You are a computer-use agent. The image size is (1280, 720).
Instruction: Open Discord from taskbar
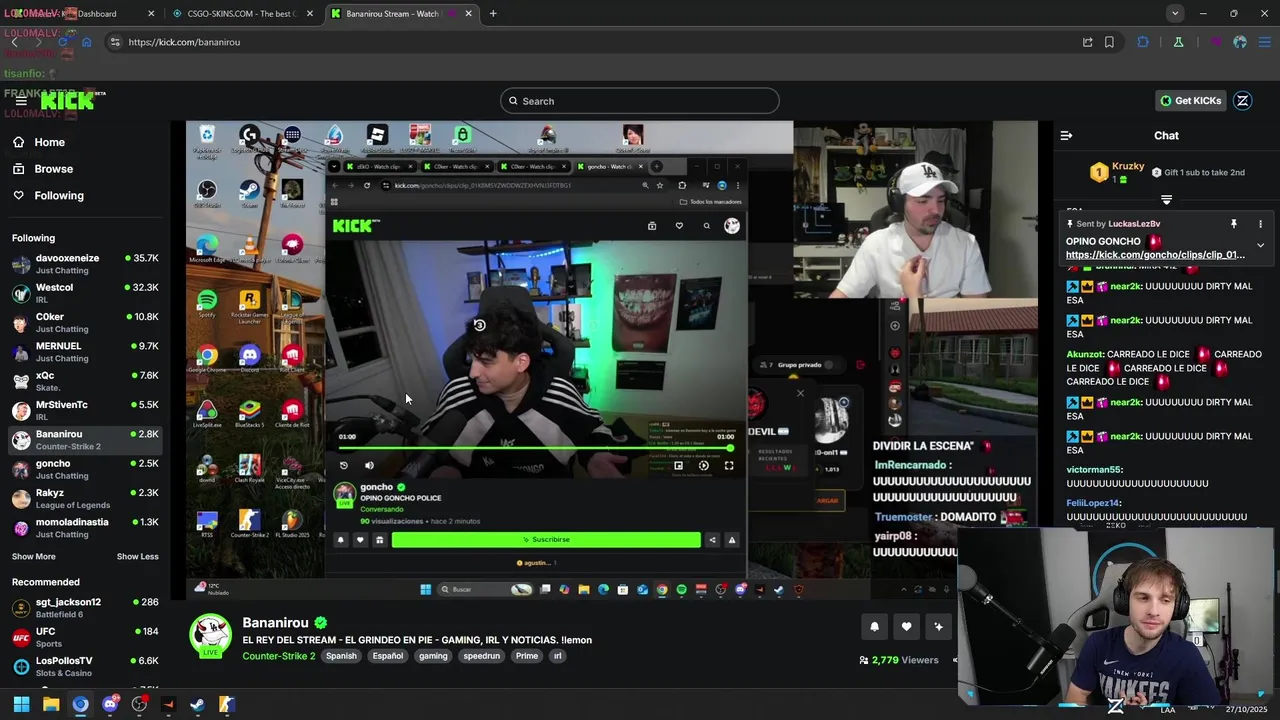(x=110, y=704)
